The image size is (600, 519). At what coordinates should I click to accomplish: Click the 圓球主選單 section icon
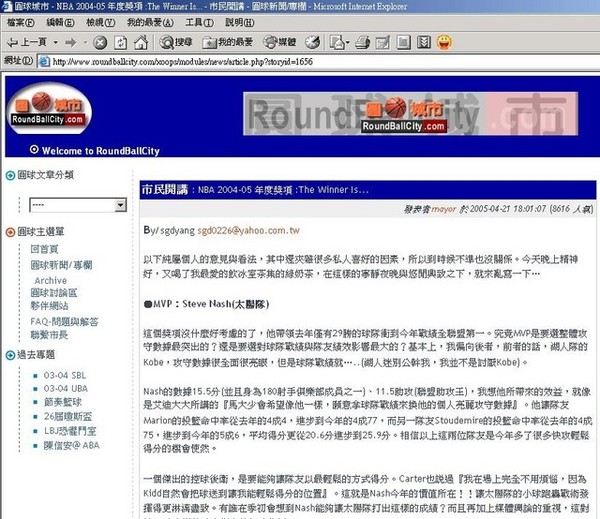click(x=10, y=232)
